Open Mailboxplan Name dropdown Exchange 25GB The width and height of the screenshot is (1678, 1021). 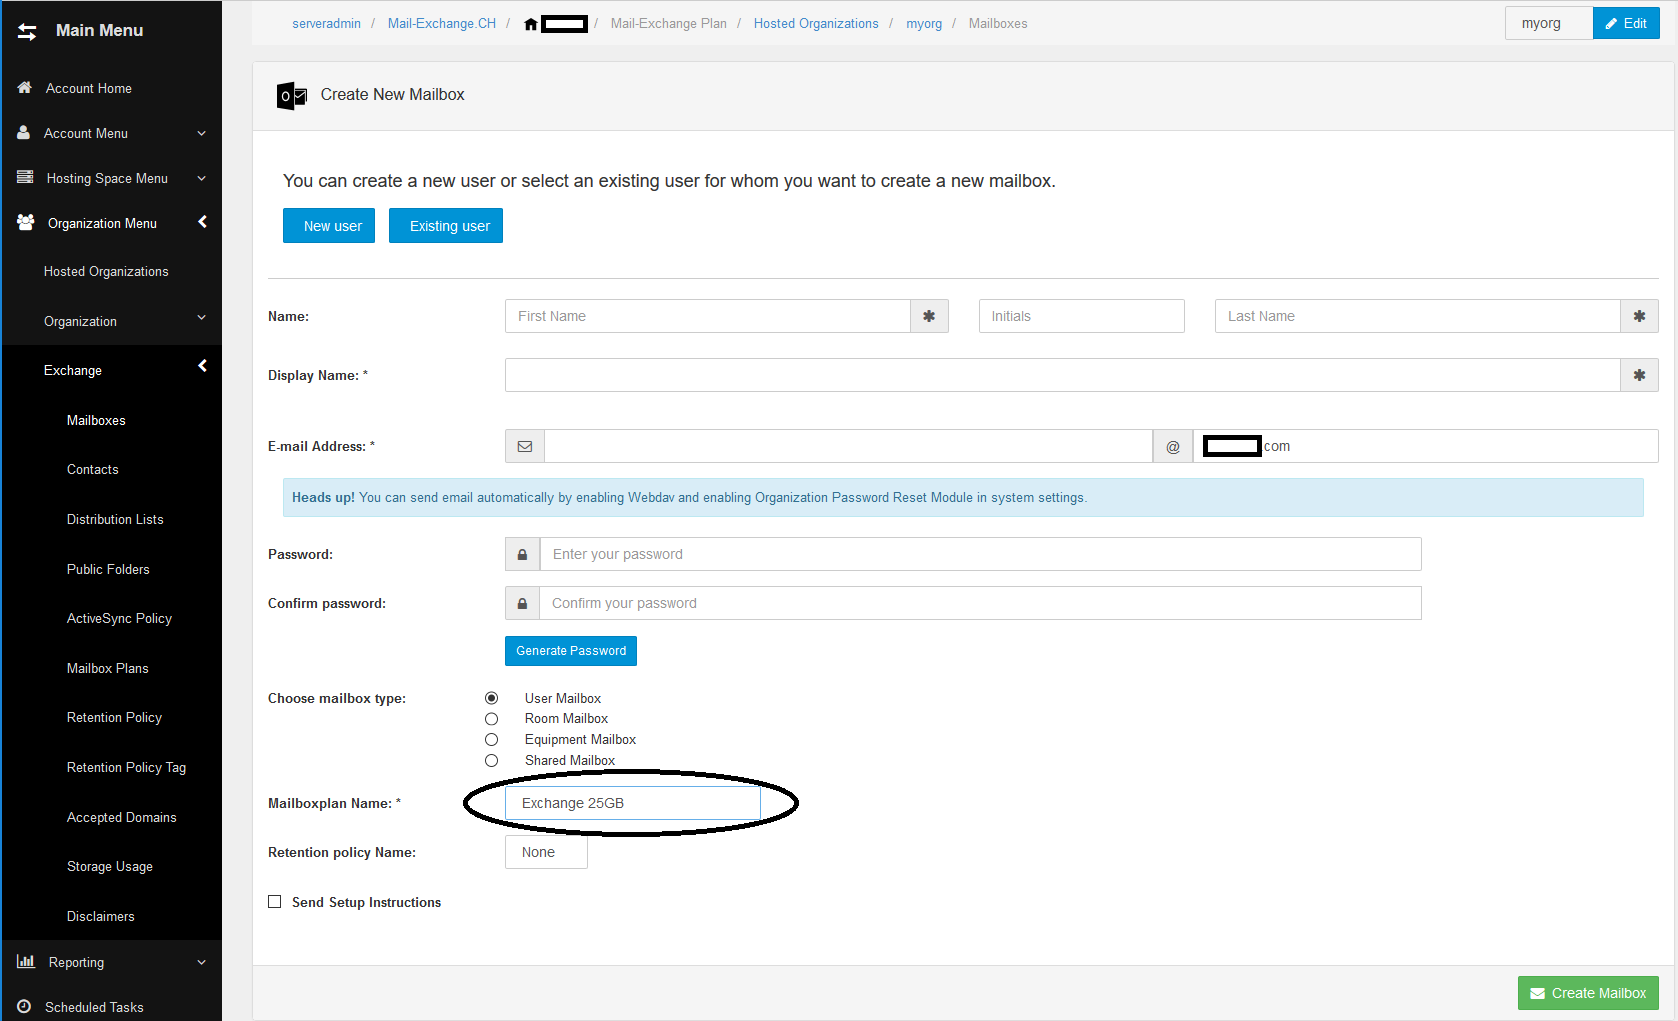pos(633,803)
